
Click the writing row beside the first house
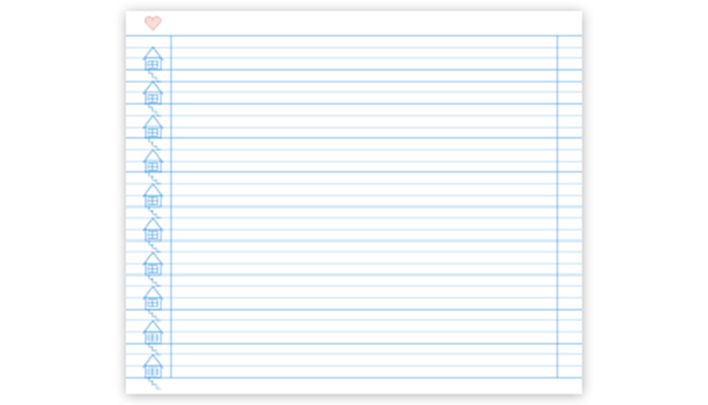click(364, 52)
